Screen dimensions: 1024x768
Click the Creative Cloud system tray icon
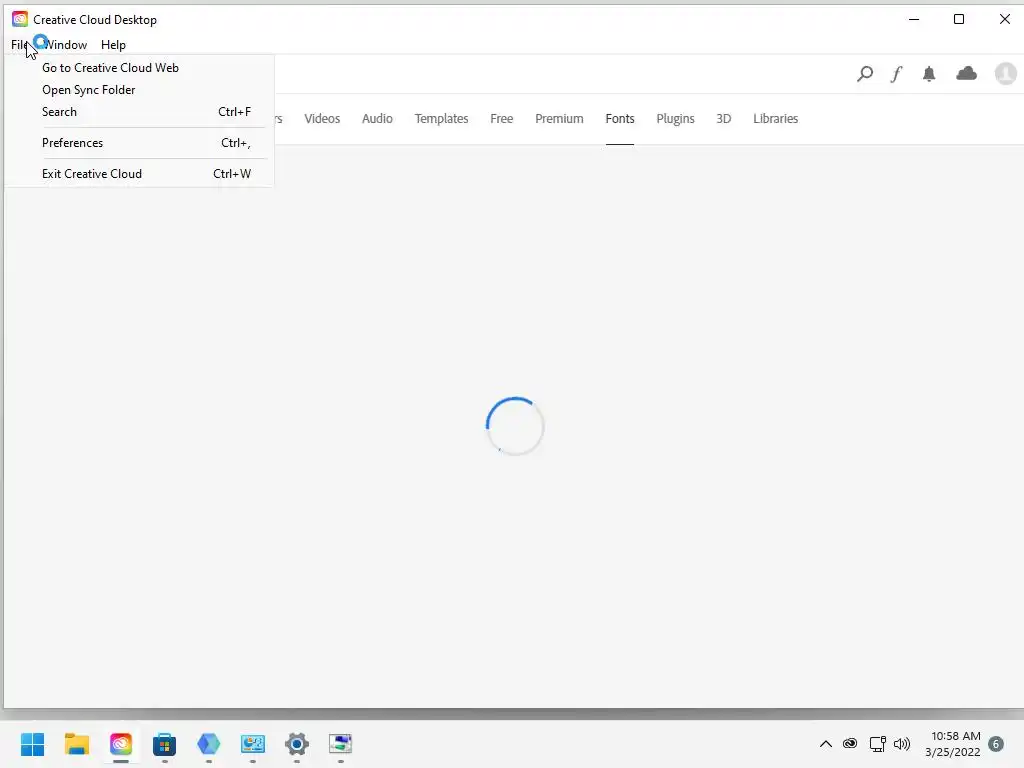coord(850,744)
